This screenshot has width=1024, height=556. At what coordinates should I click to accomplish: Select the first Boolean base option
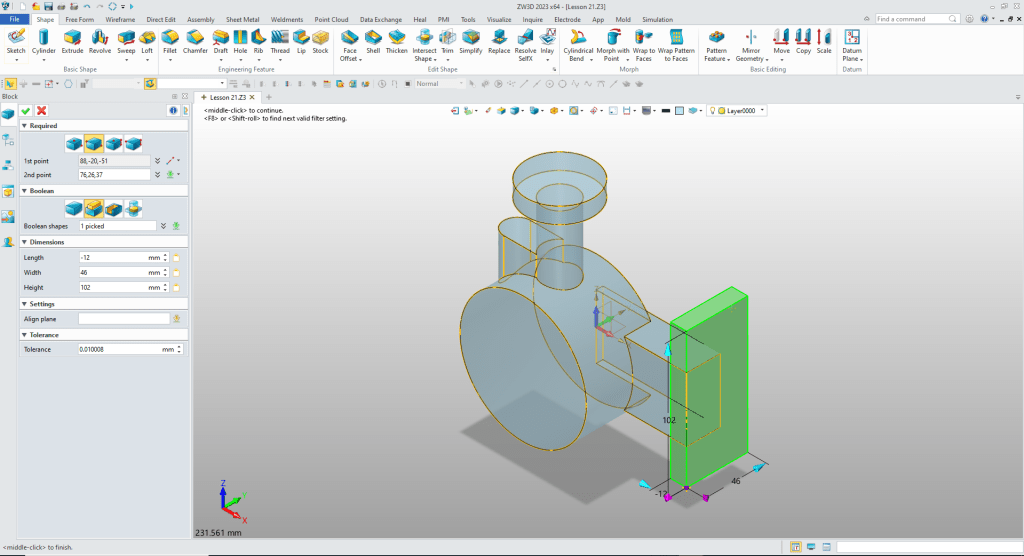click(x=74, y=208)
